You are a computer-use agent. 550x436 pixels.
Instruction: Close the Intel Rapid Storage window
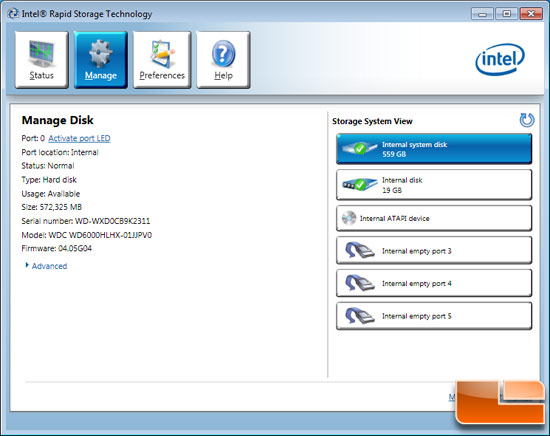pos(531,14)
